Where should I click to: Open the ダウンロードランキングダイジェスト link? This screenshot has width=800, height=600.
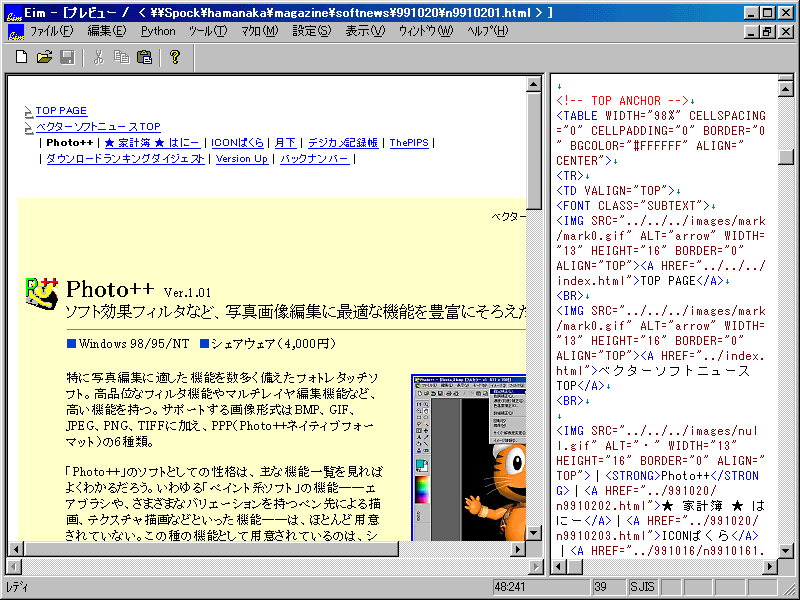[x=126, y=159]
